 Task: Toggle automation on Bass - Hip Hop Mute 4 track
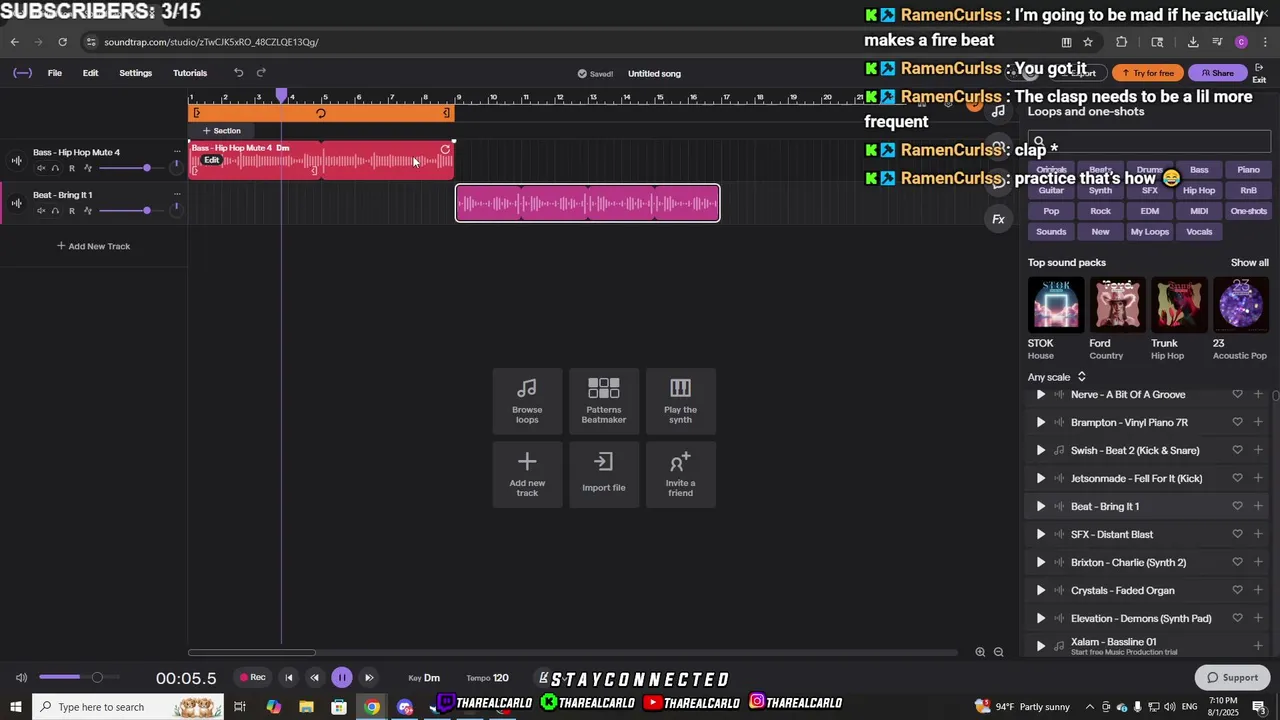(87, 168)
